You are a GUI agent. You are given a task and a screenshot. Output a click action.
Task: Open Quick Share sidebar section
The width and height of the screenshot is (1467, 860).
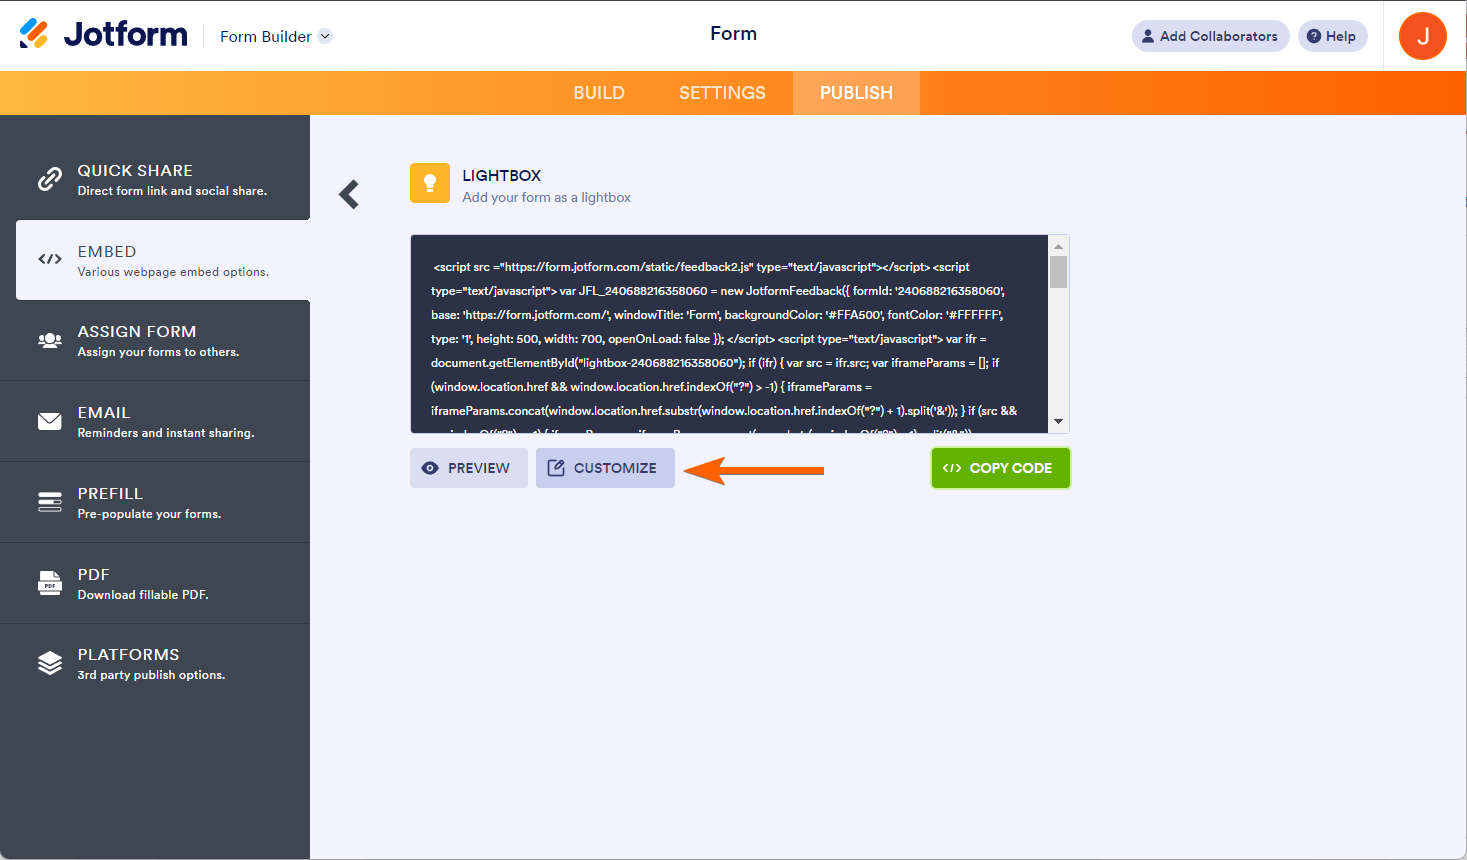coord(155,179)
